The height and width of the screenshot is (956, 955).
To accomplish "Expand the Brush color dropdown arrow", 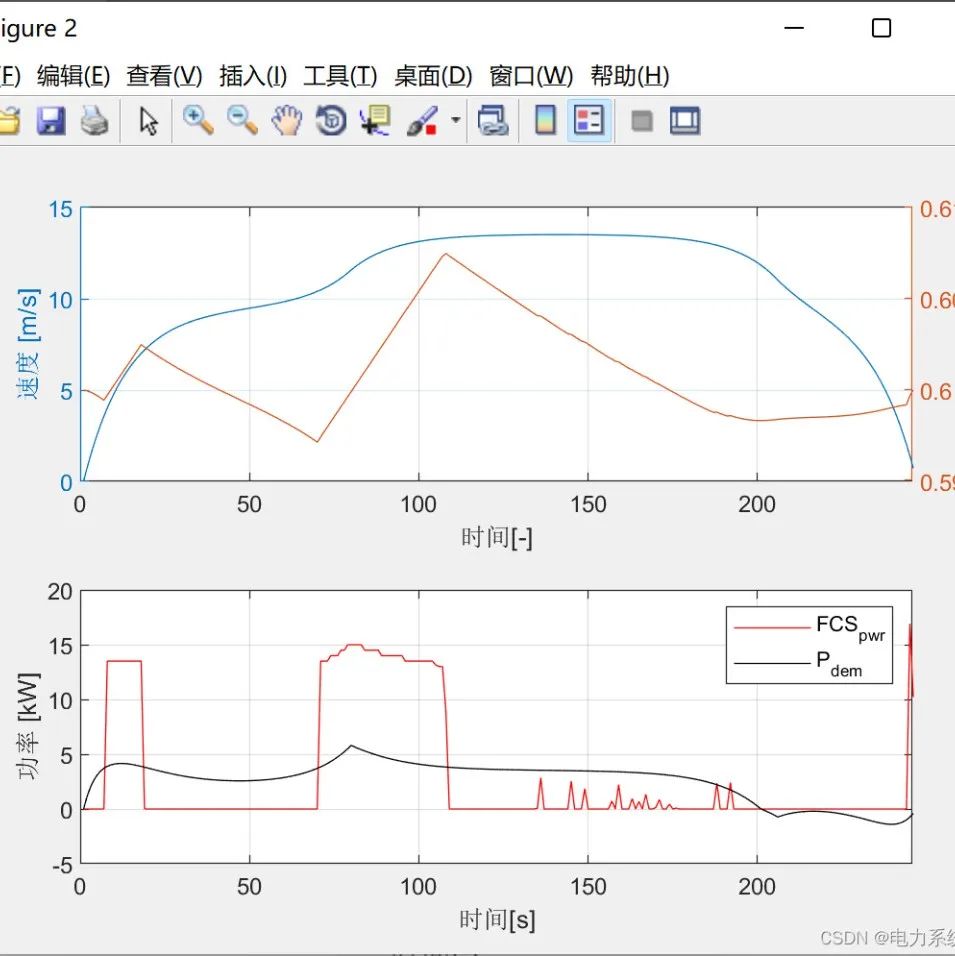I will [x=456, y=120].
